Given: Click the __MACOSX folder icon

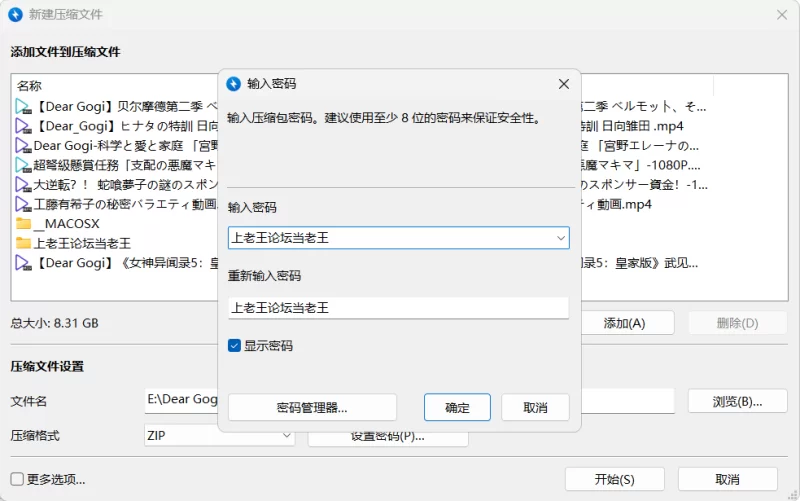Looking at the screenshot, I should point(24,223).
